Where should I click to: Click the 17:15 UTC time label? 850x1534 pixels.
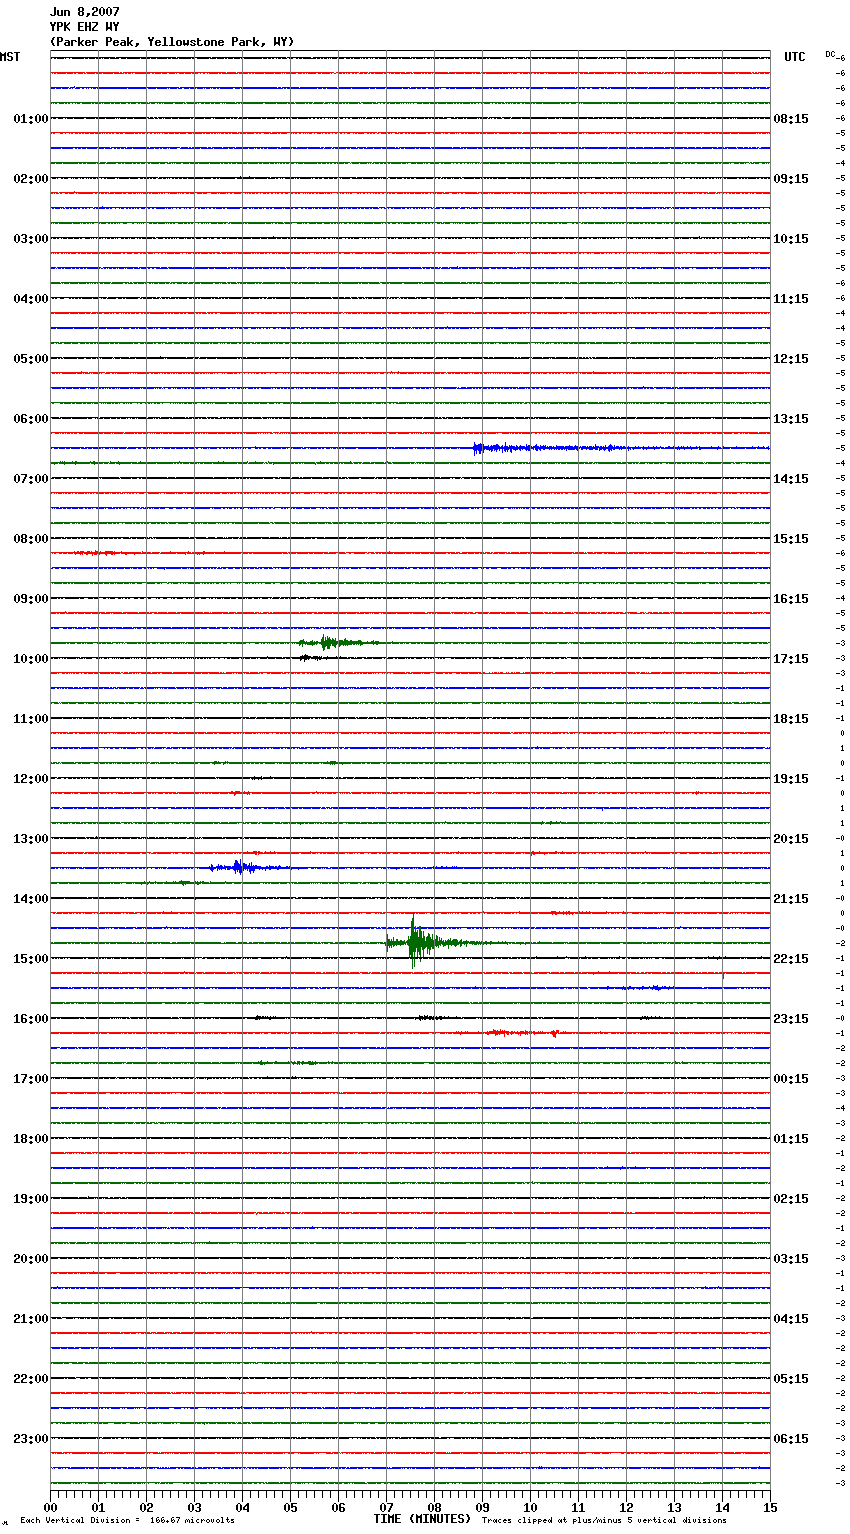[x=791, y=659]
